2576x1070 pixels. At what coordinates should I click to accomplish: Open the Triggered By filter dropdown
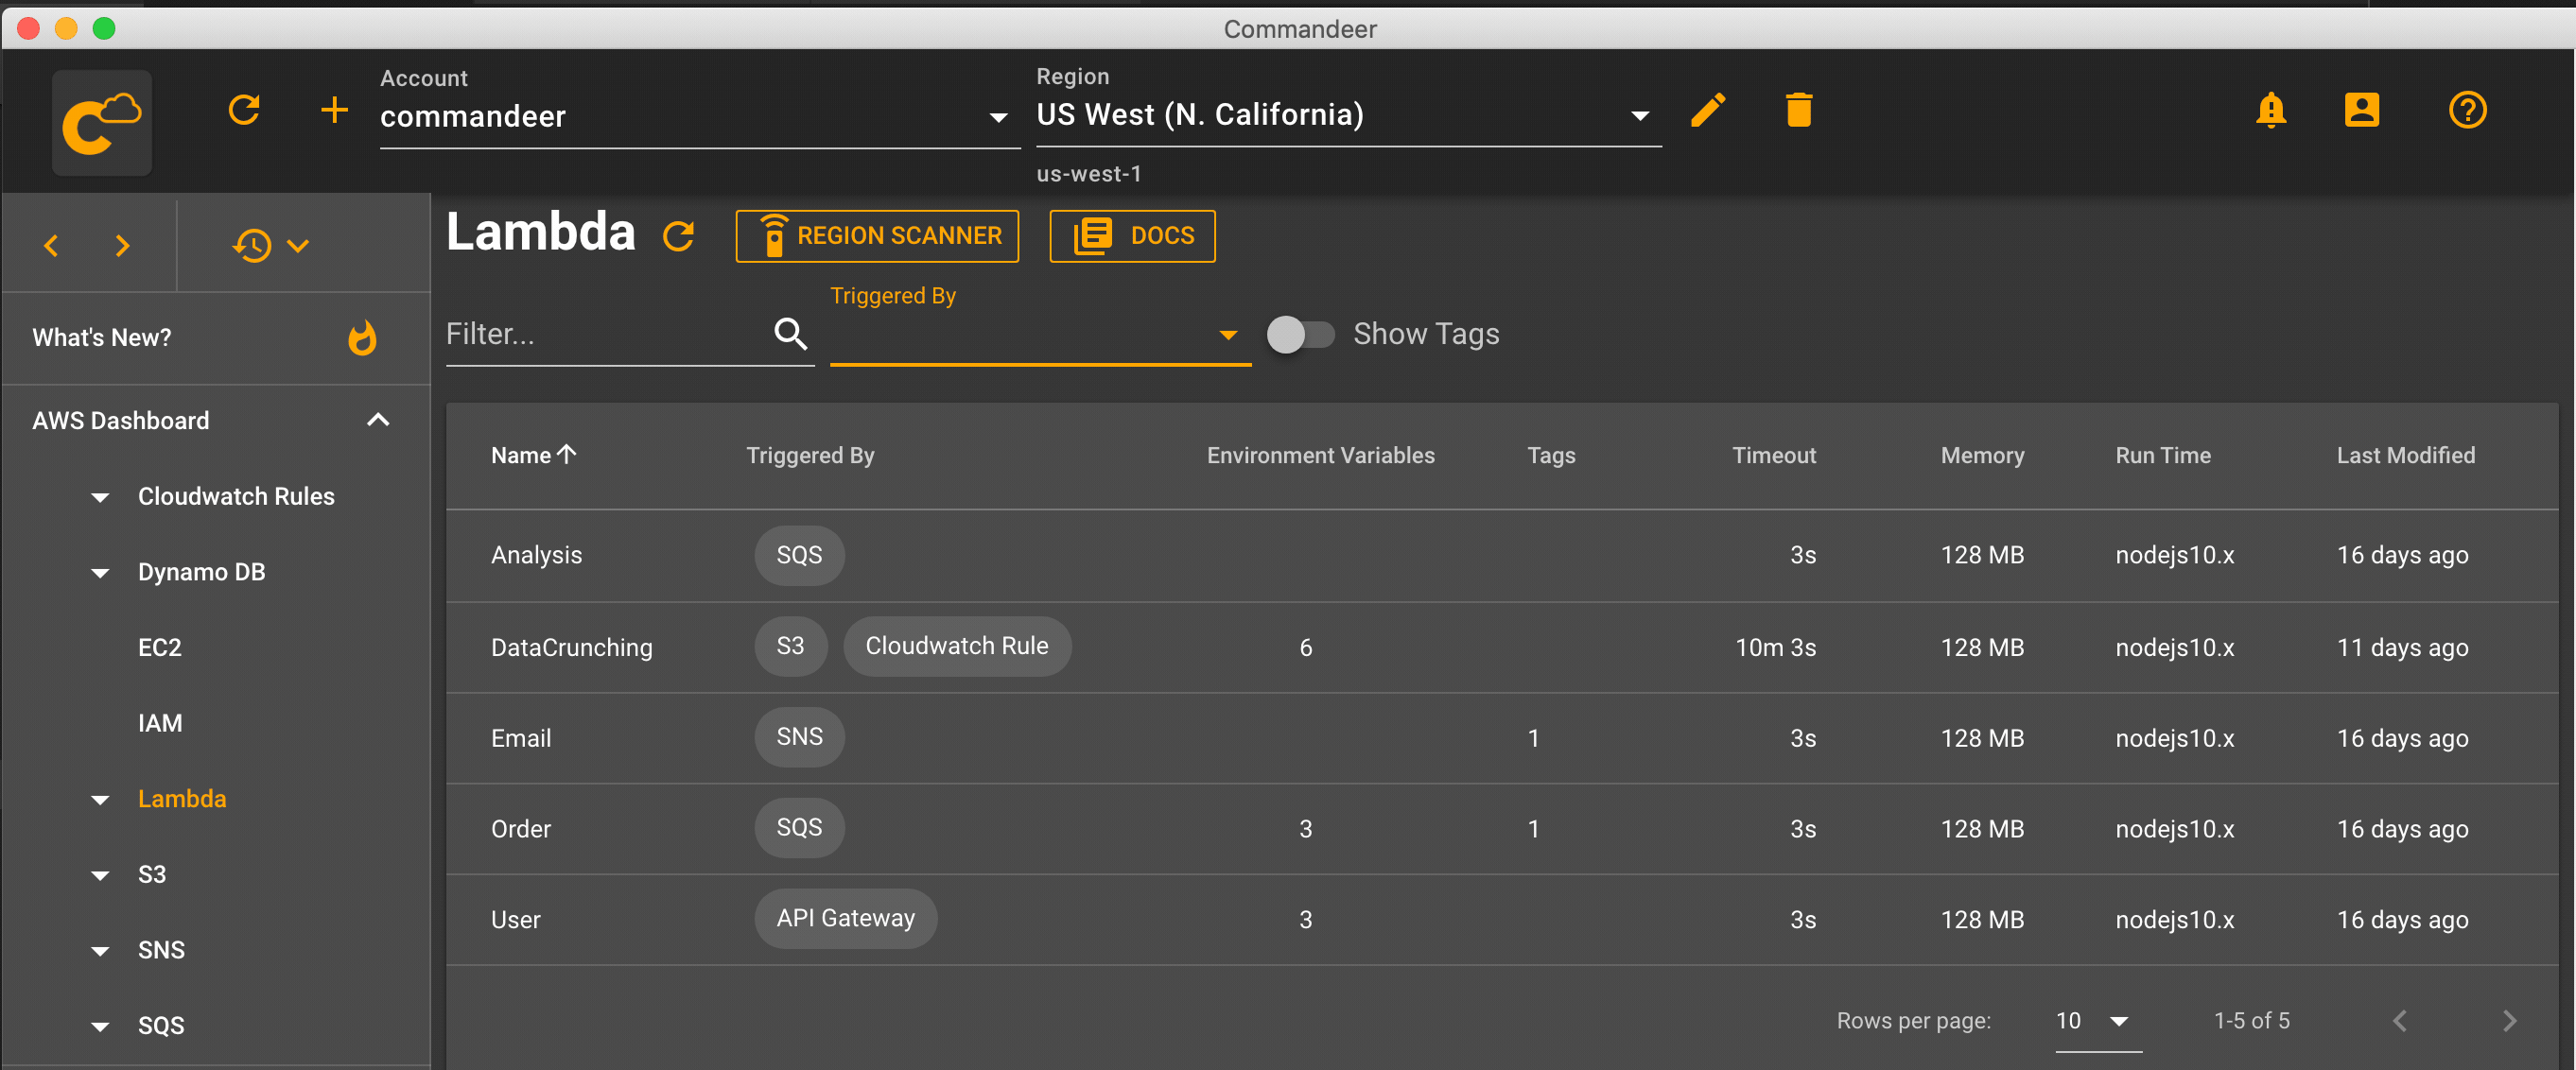[x=1040, y=334]
